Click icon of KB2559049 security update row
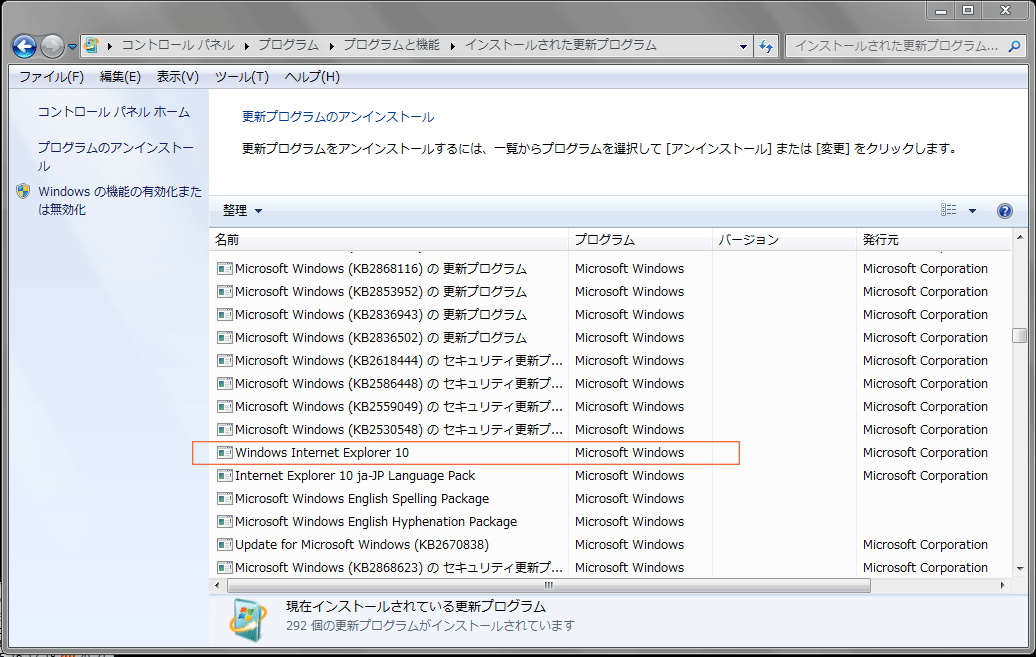1036x657 pixels. (225, 407)
